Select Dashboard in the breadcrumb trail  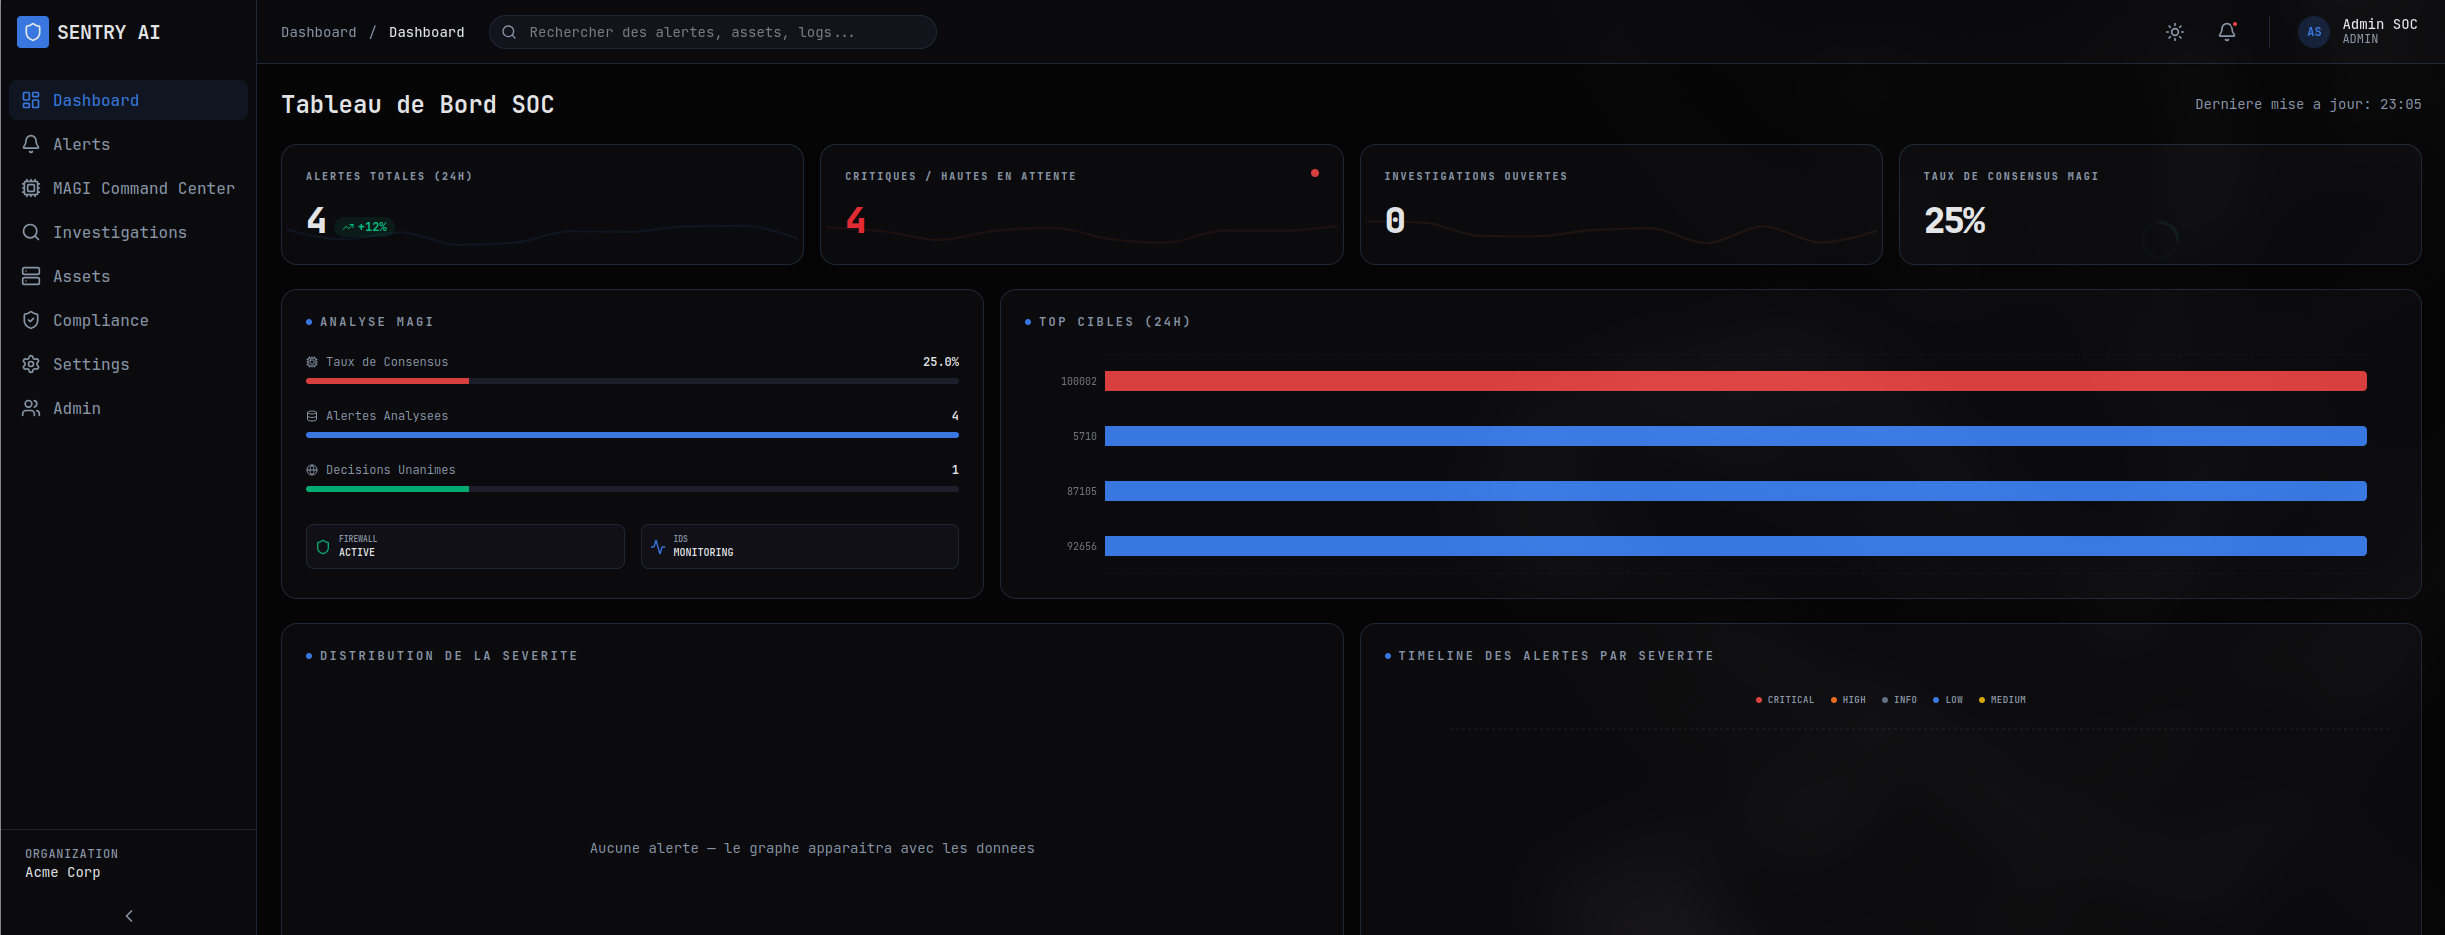318,31
